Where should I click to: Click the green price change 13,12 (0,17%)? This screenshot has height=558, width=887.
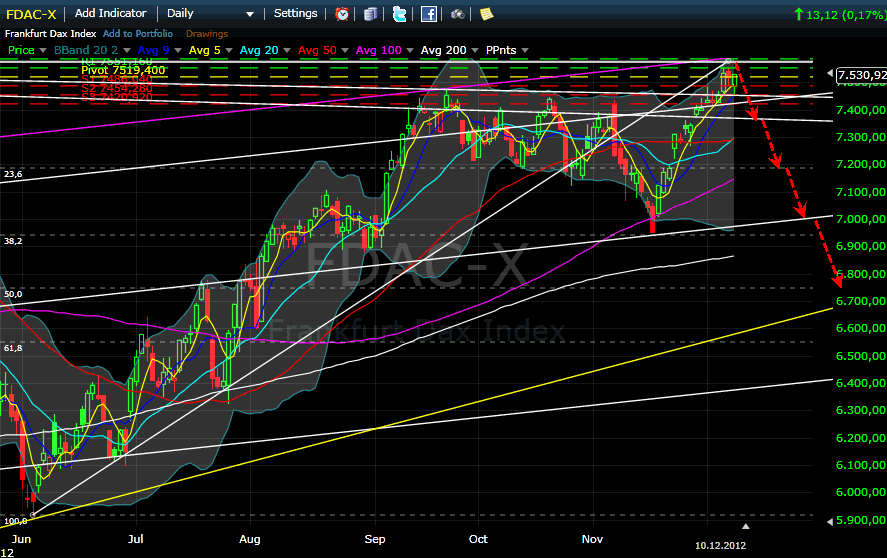pyautogui.click(x=840, y=15)
